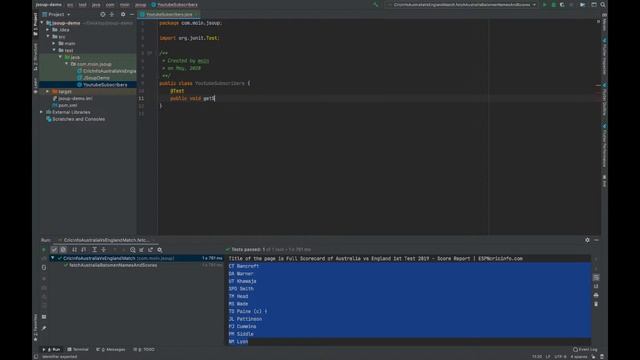Select Scratches and Consoles node
This screenshot has width=640, height=360.
coord(76,119)
